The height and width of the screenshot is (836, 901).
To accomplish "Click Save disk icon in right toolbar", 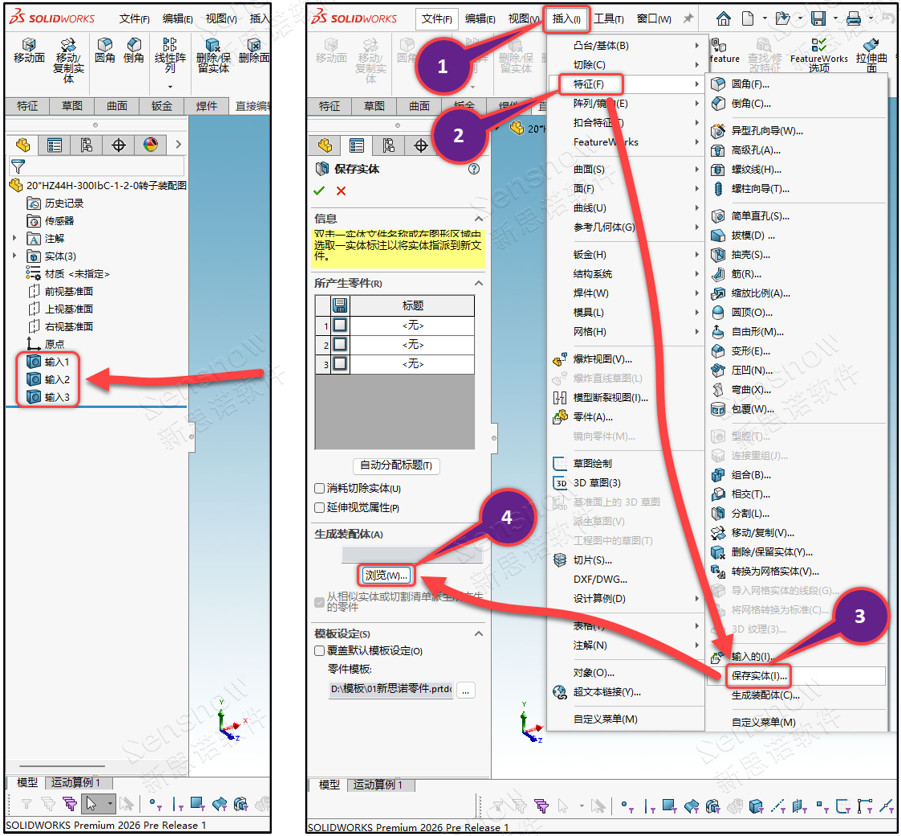I will [x=818, y=18].
